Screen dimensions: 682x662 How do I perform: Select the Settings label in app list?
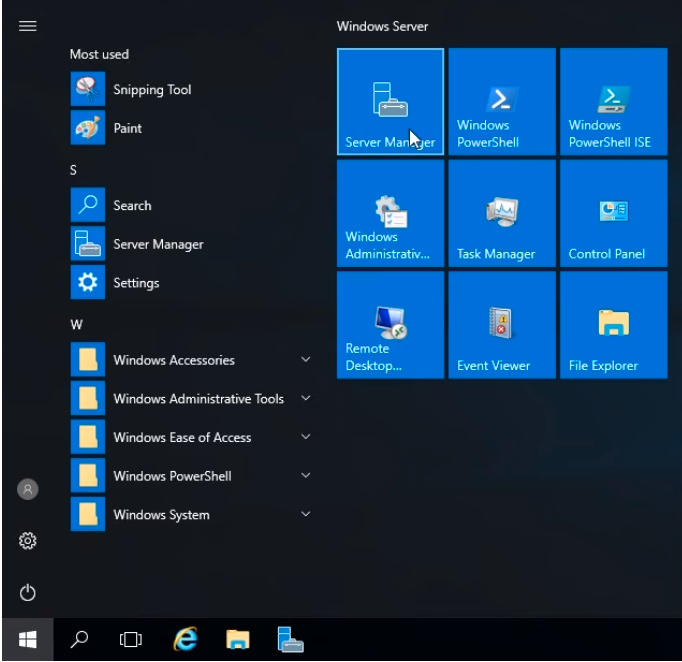(x=136, y=283)
